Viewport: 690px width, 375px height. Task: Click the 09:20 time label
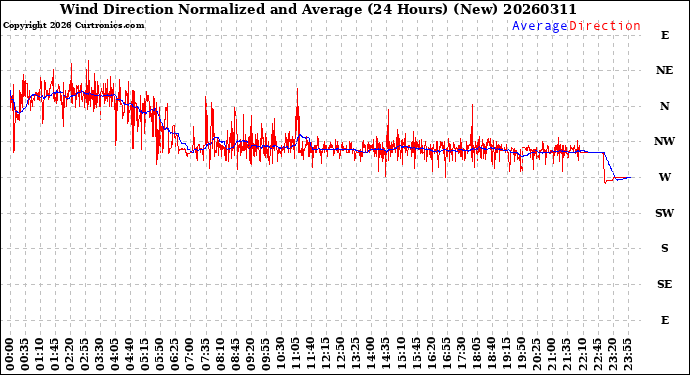click(250, 354)
